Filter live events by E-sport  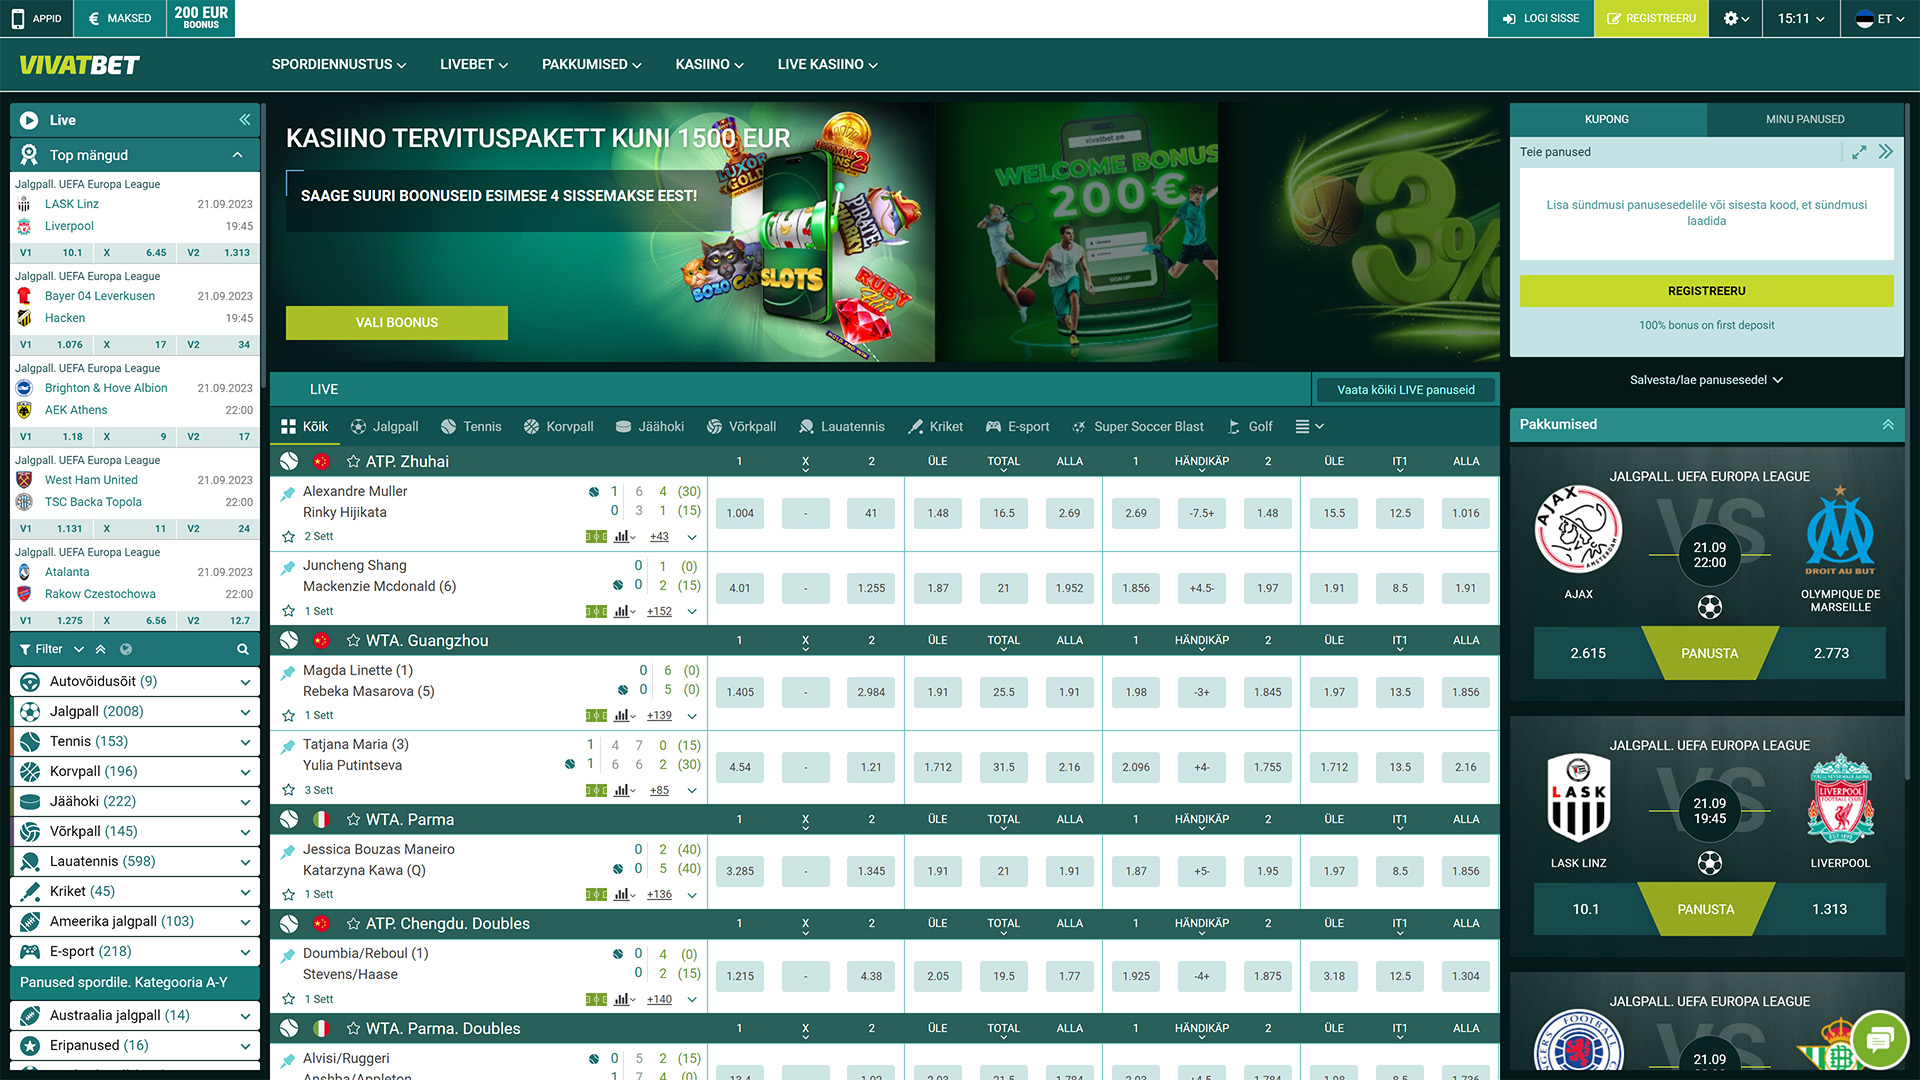pos(1017,427)
